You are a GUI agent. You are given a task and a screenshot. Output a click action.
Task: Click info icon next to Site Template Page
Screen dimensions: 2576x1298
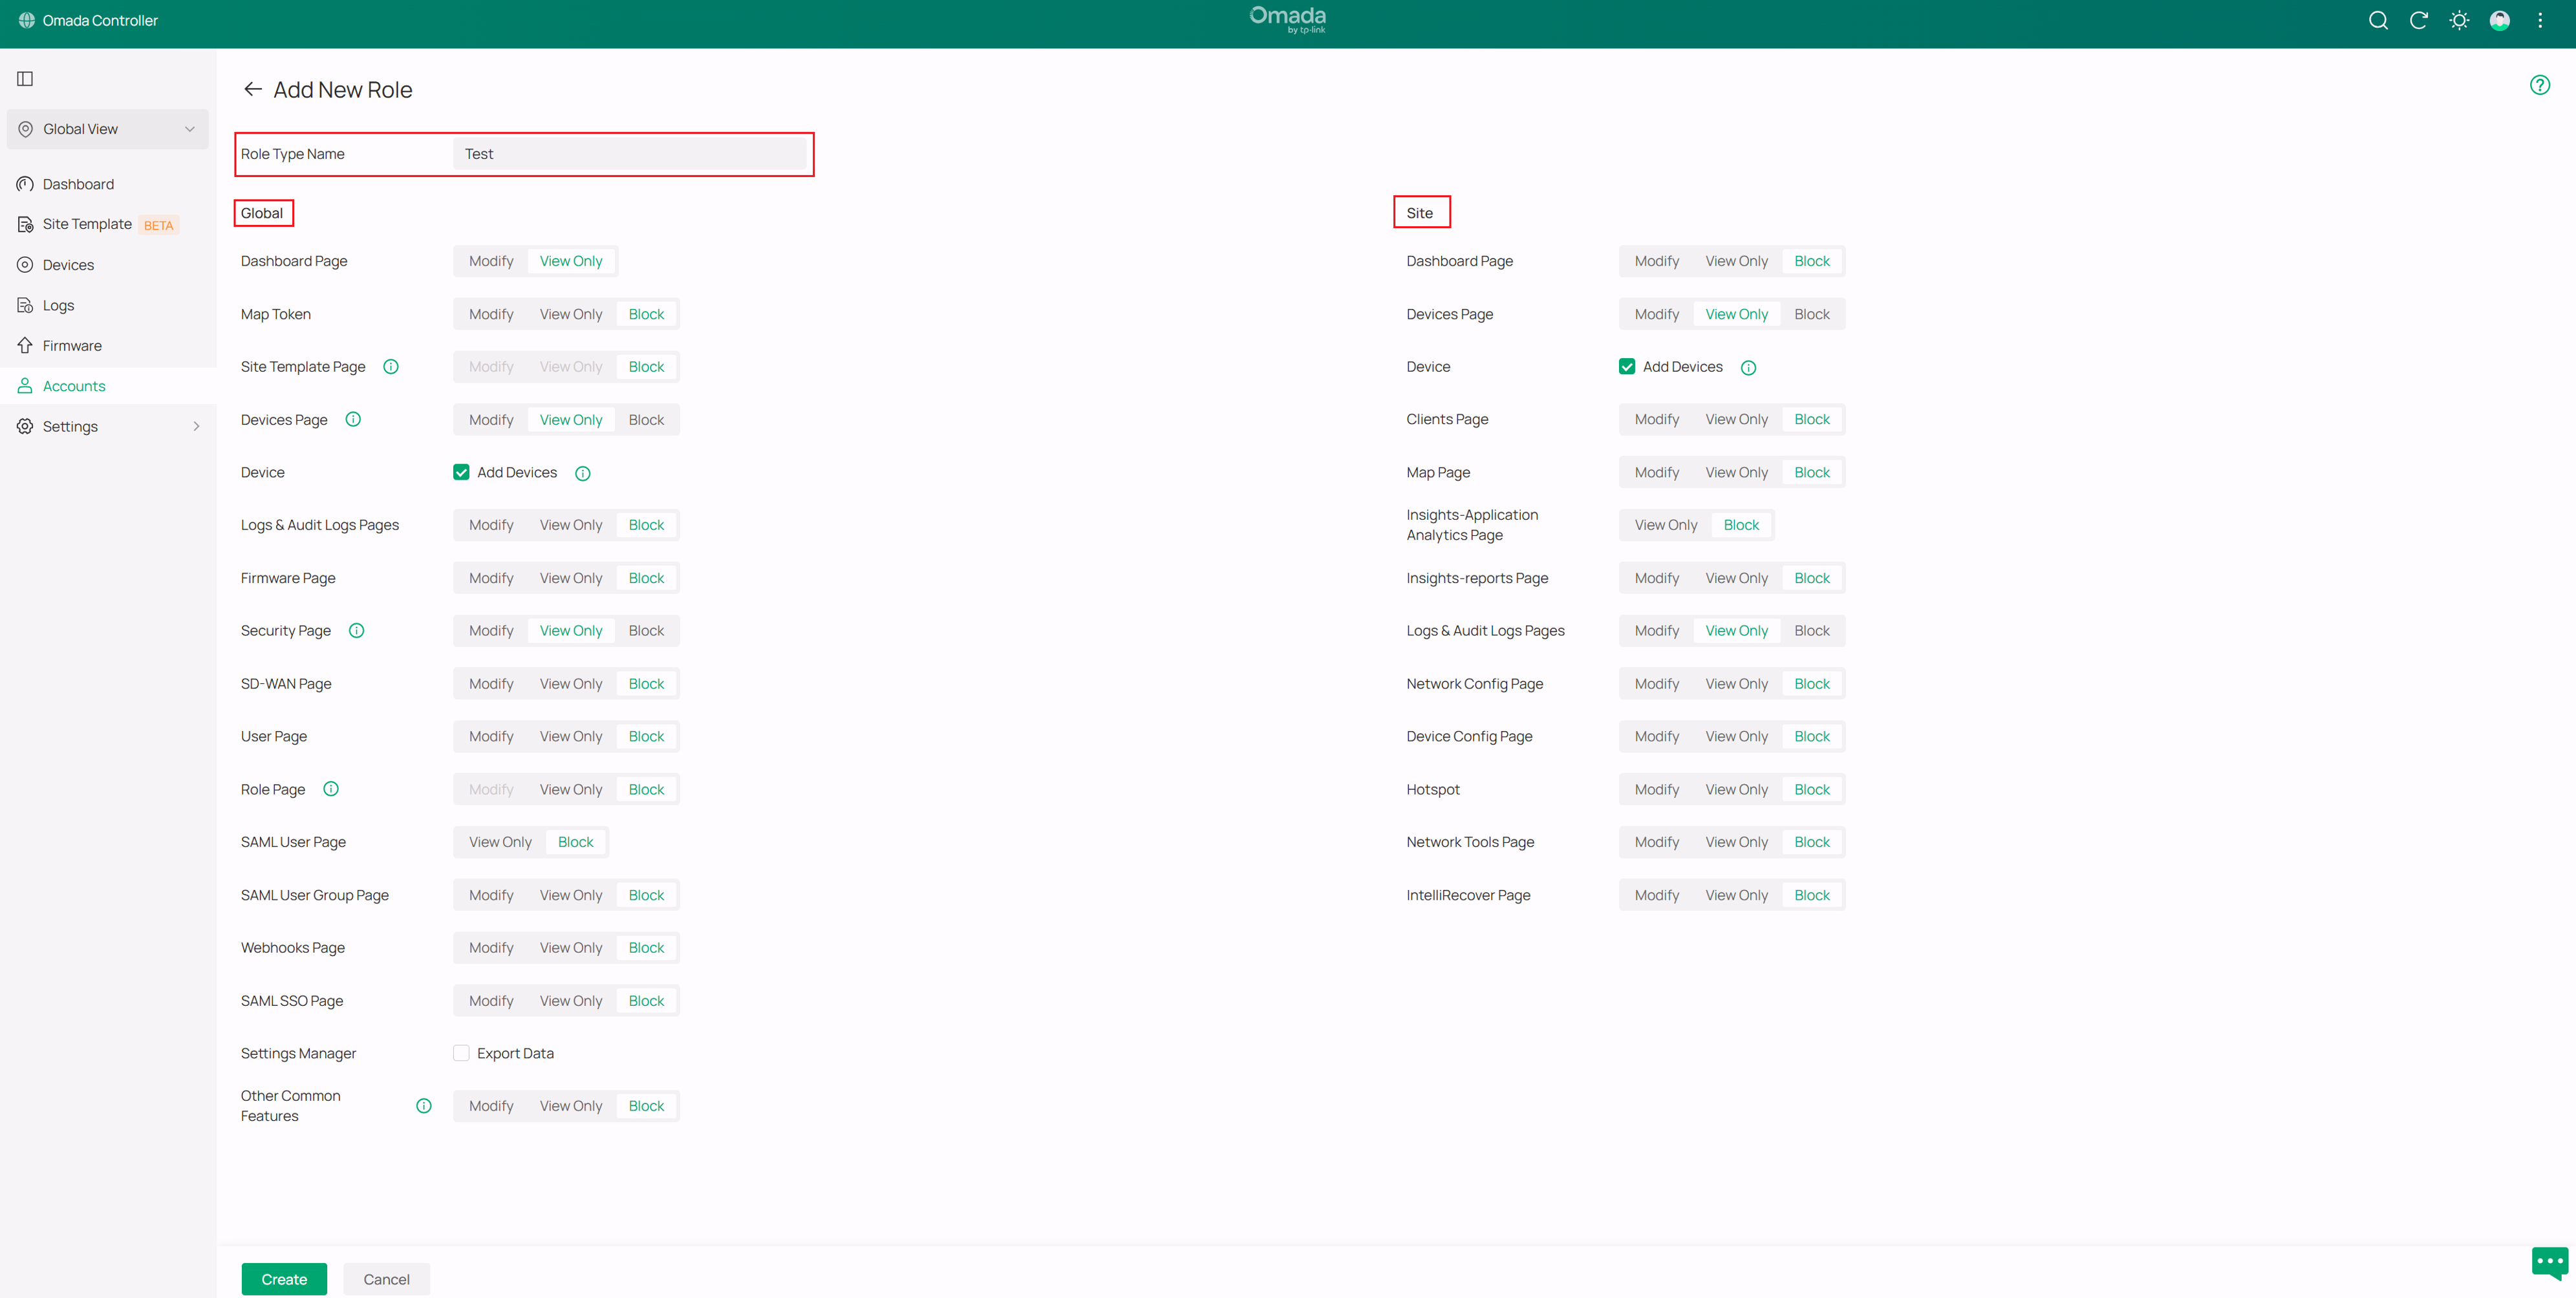click(391, 367)
